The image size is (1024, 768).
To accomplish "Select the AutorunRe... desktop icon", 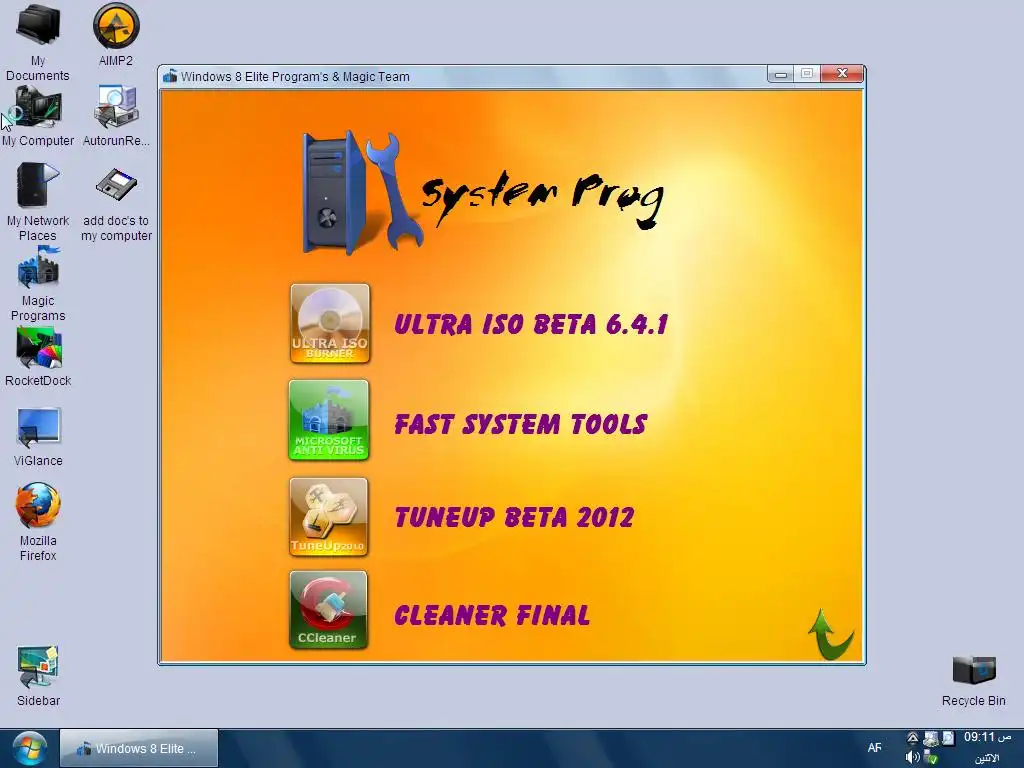I will pyautogui.click(x=116, y=116).
